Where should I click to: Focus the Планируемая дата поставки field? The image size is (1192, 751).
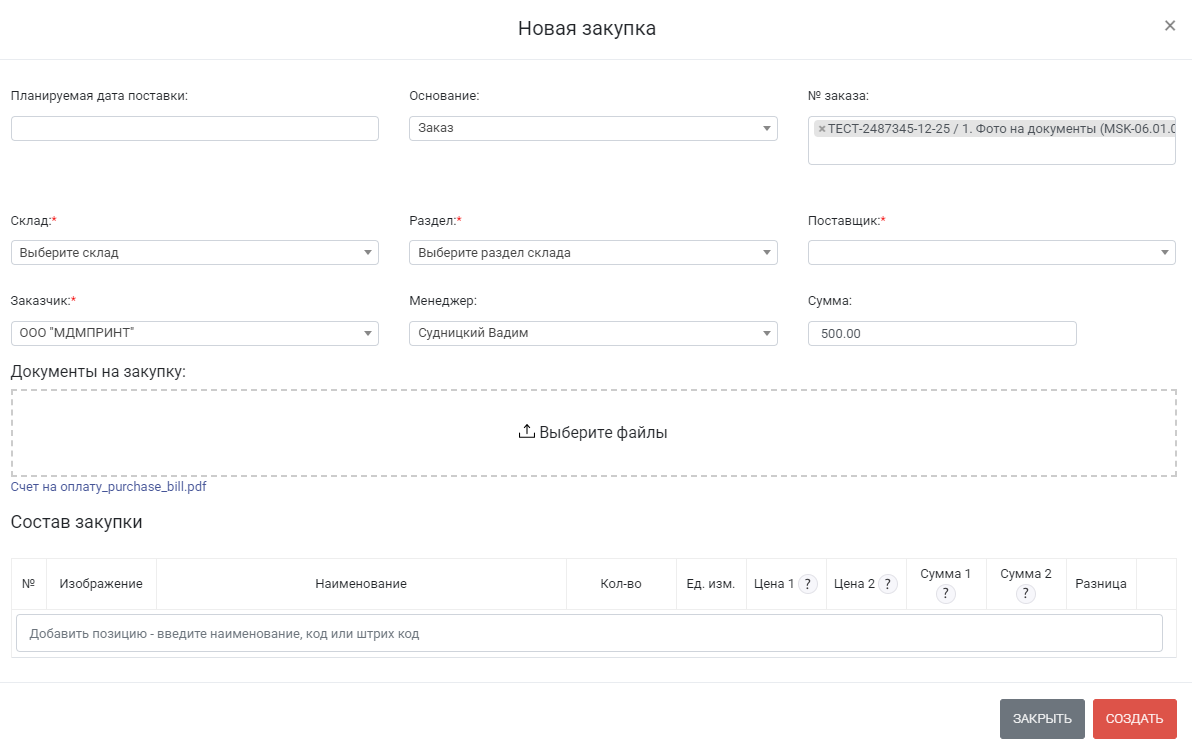(195, 128)
